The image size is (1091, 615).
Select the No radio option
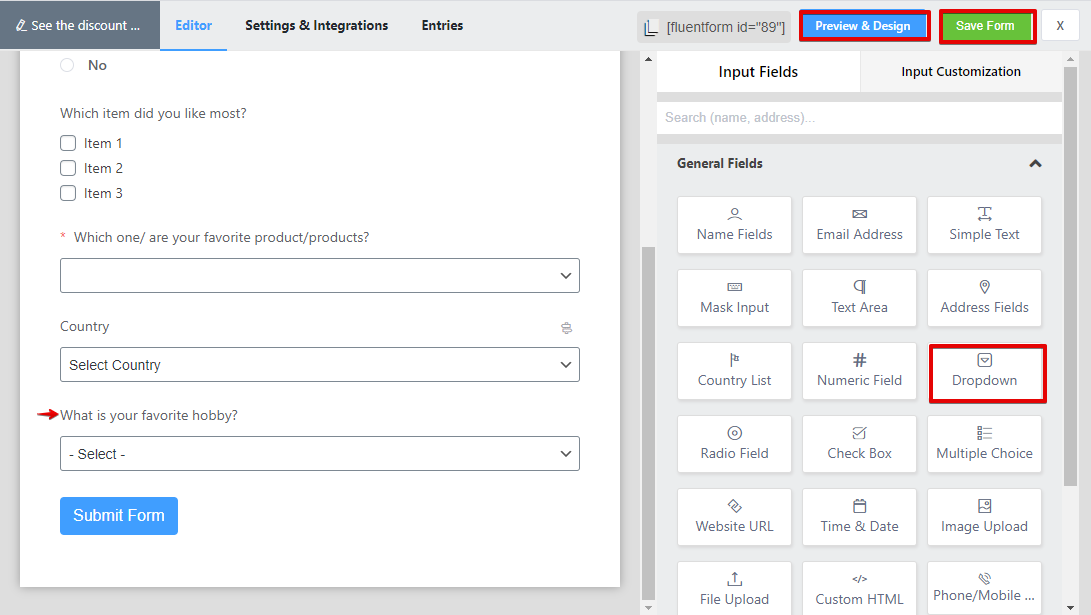(x=67, y=65)
